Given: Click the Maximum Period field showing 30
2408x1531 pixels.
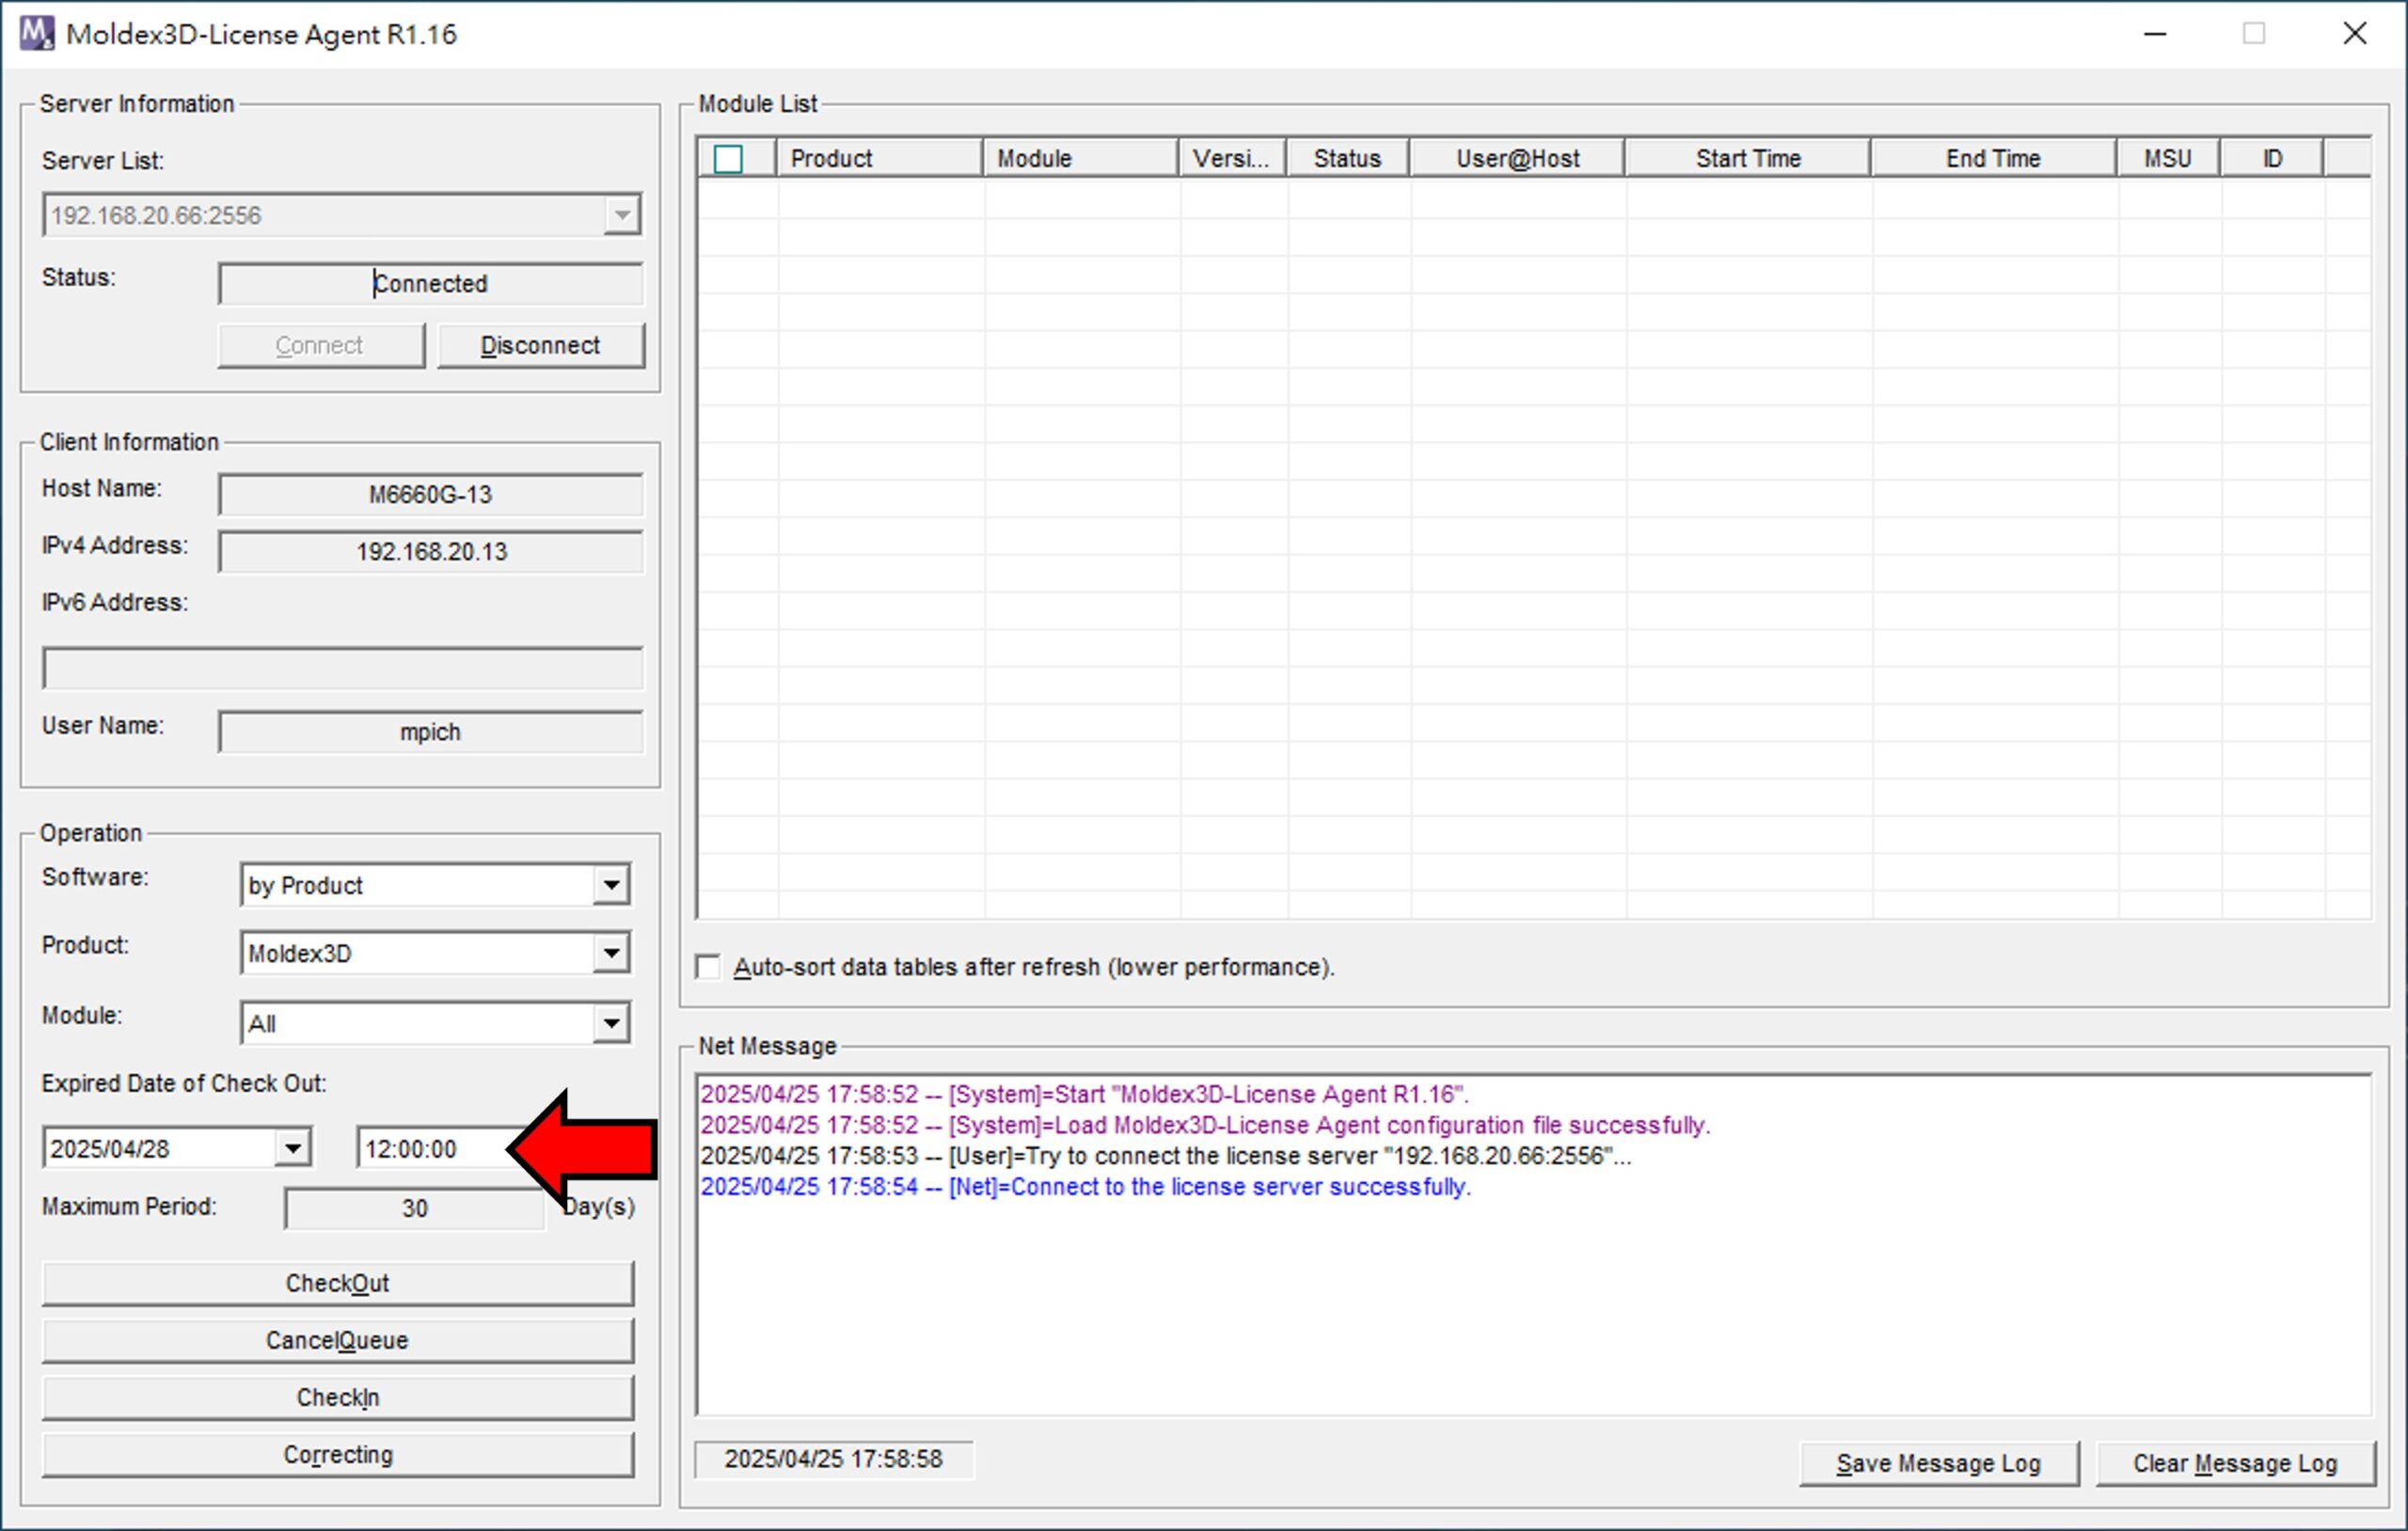Looking at the screenshot, I should click(x=415, y=1208).
